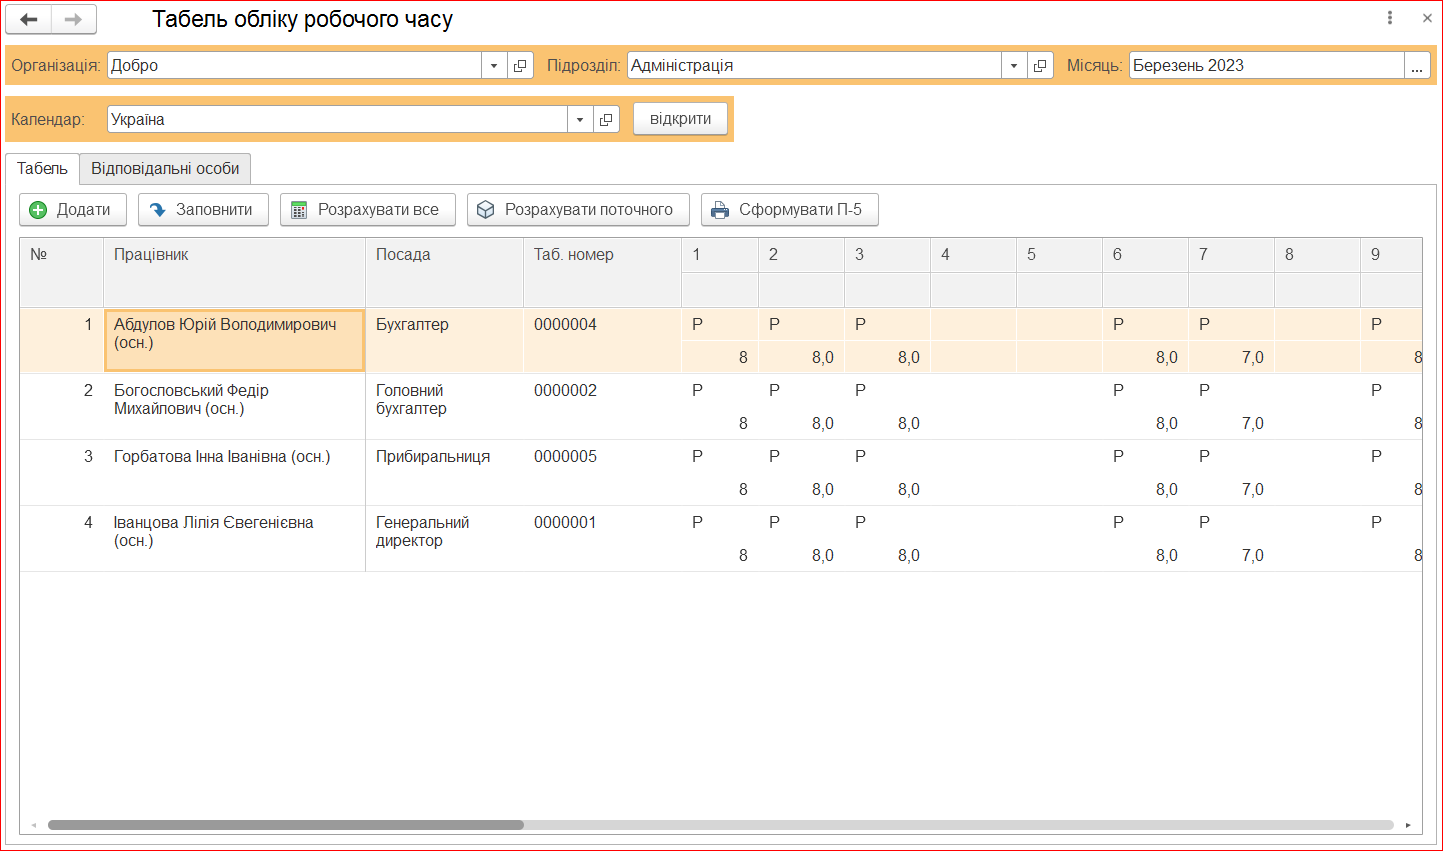The image size is (1443, 851).
Task: Click the day 1 column header
Action: coord(720,255)
